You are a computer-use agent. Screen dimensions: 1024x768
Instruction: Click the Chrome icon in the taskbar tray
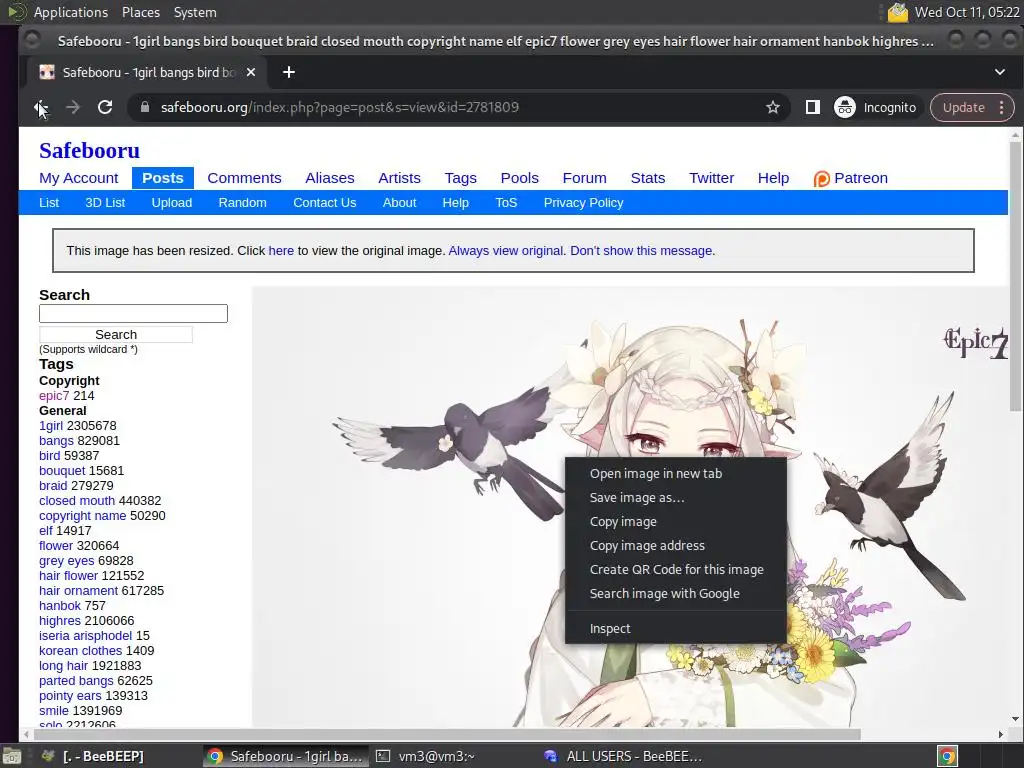(948, 756)
